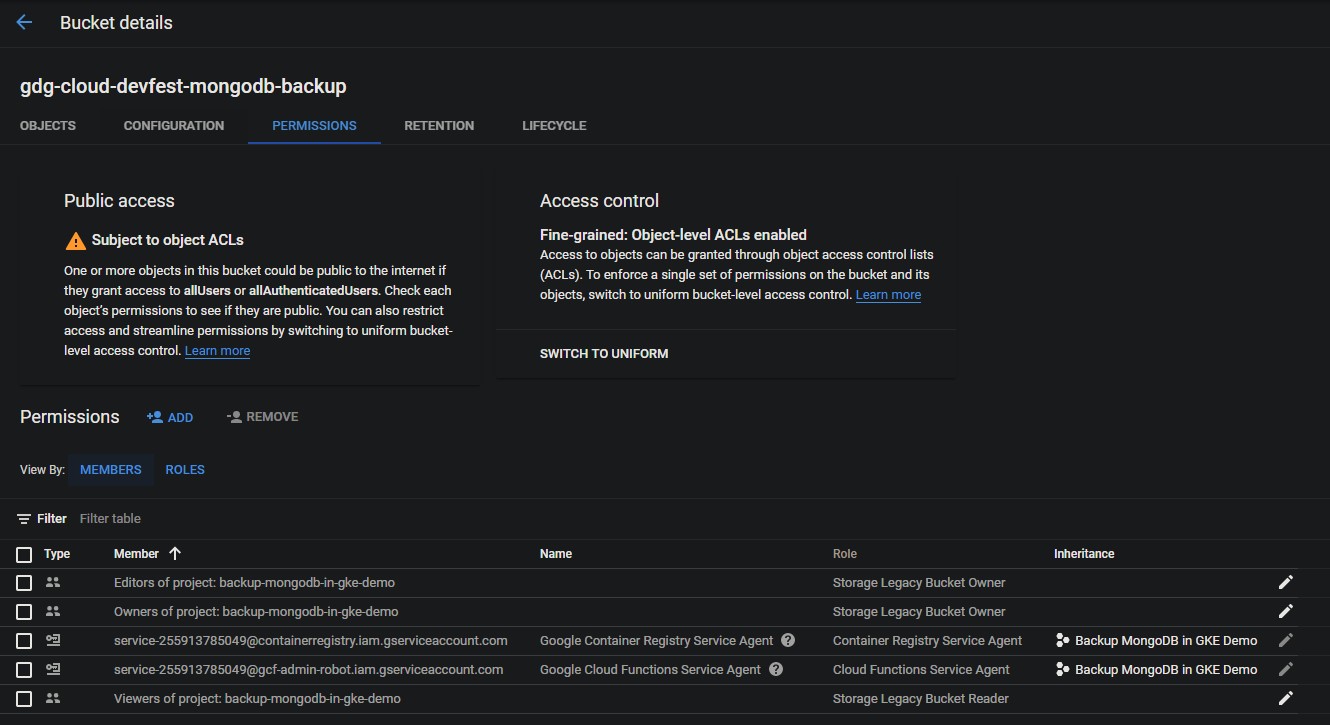Click help icon beside Cloud Functions Service Agent
The height and width of the screenshot is (725, 1330).
pyautogui.click(x=776, y=669)
